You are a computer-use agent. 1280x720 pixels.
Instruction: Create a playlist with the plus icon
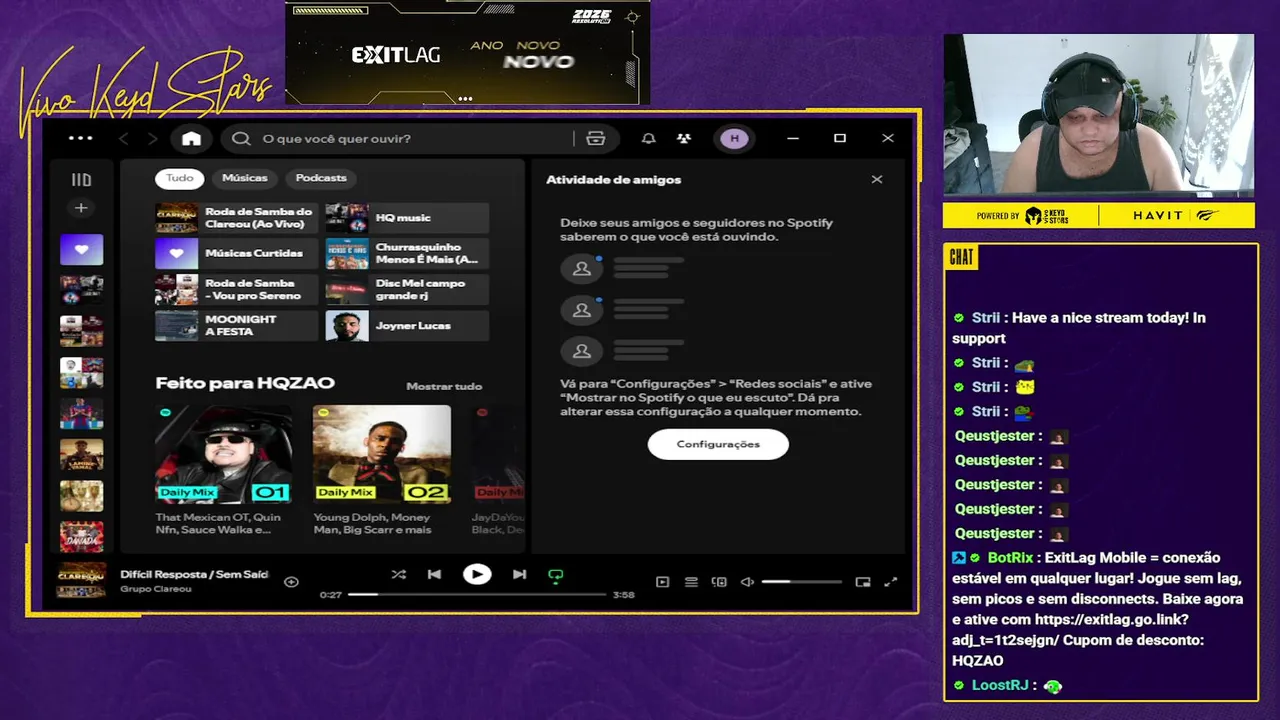(81, 208)
